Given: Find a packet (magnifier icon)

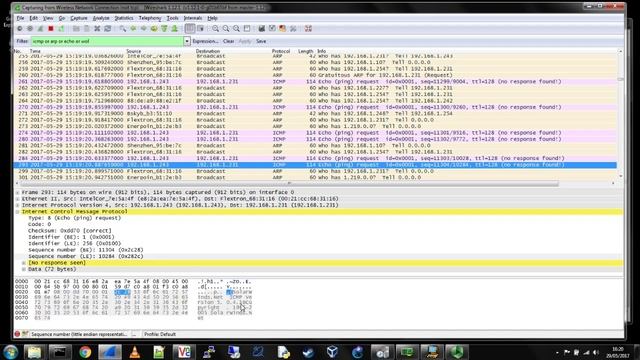Looking at the screenshot, I should tap(122, 29).
